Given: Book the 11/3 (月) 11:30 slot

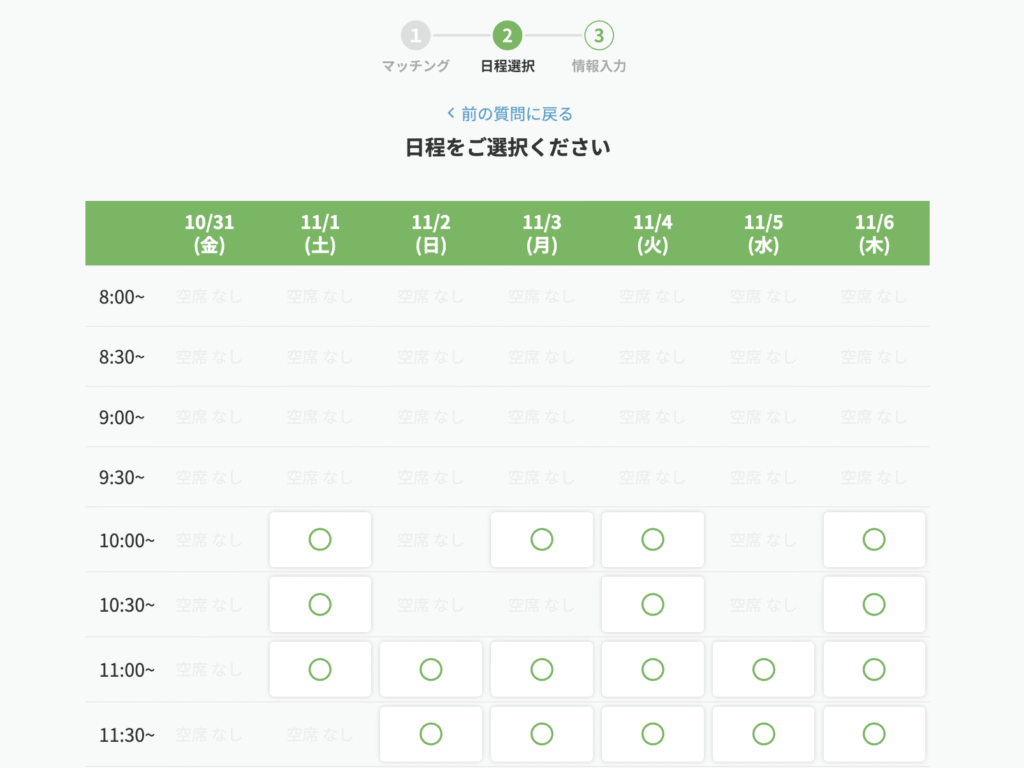Looking at the screenshot, I should coord(542,734).
